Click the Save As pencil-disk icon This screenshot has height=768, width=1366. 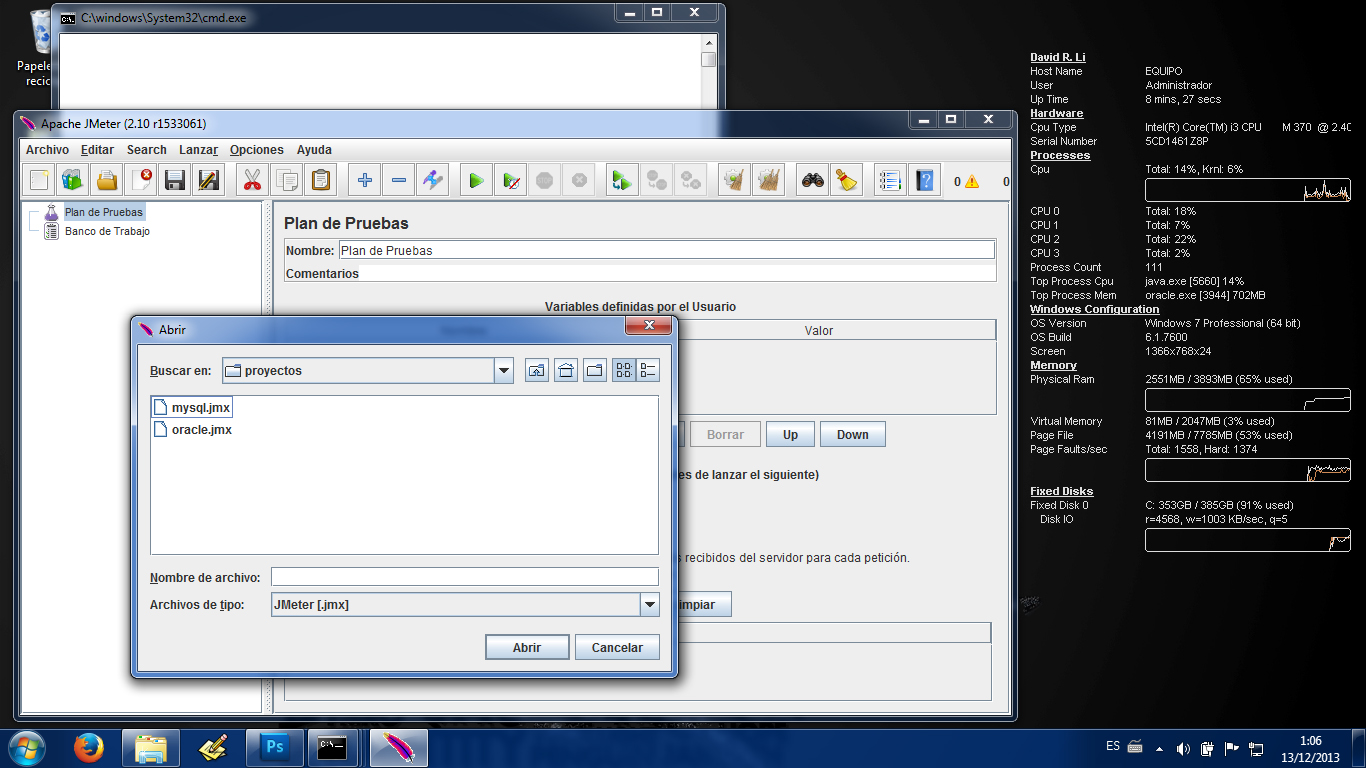(x=208, y=181)
